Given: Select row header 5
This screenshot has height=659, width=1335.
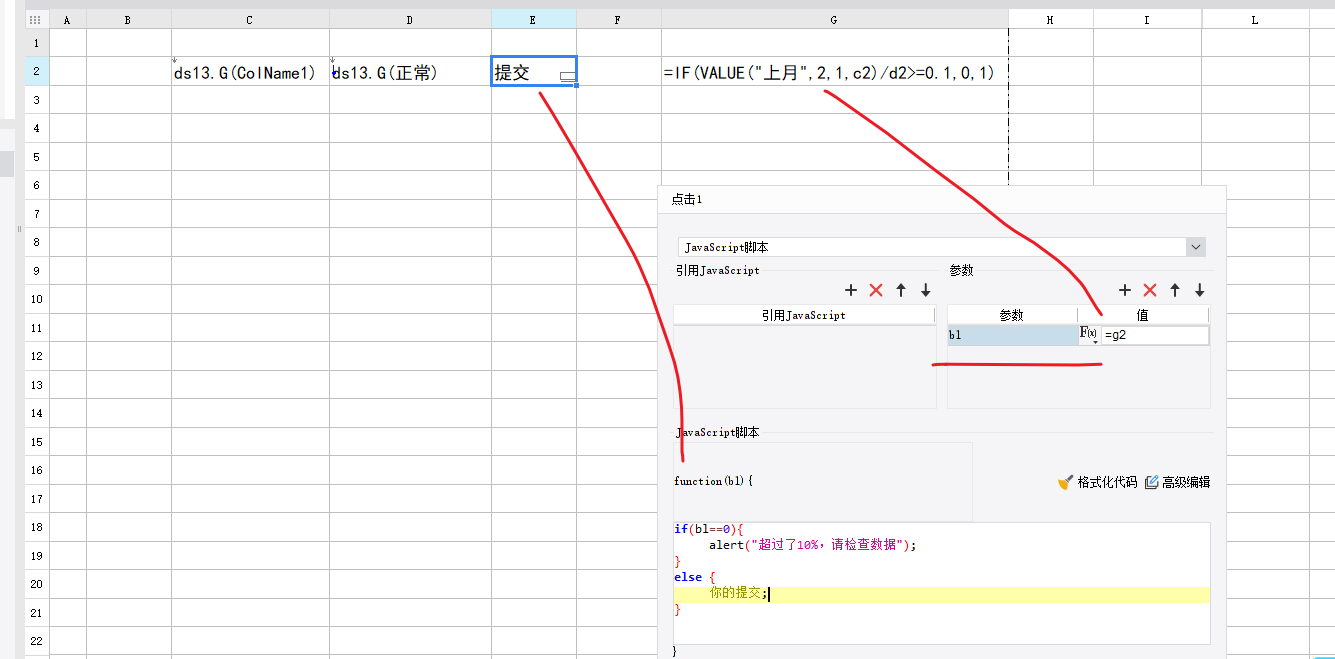Looking at the screenshot, I should [x=36, y=157].
